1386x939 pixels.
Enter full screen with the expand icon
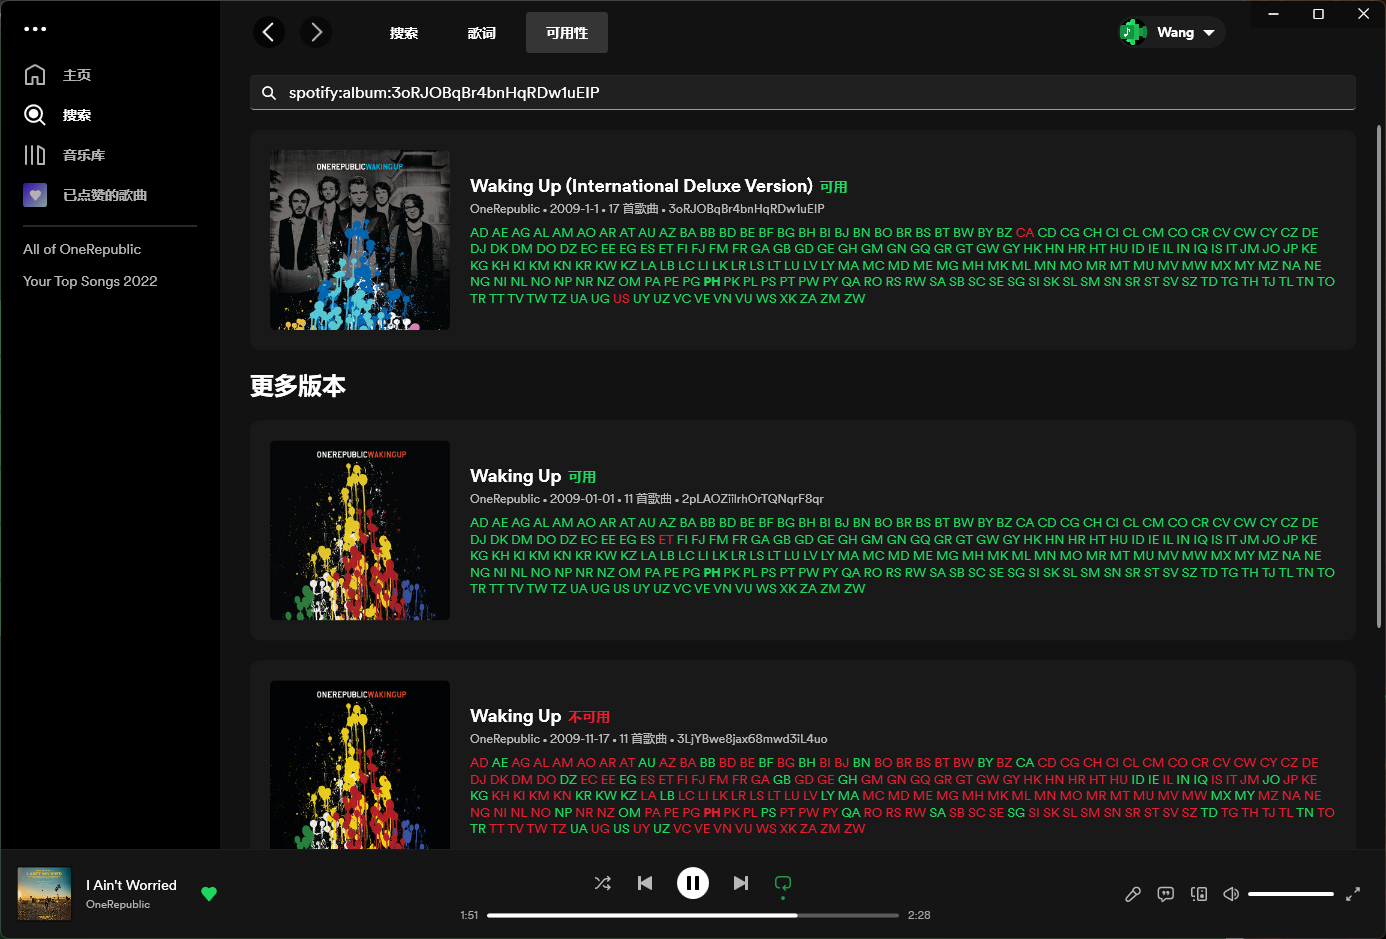coord(1353,894)
